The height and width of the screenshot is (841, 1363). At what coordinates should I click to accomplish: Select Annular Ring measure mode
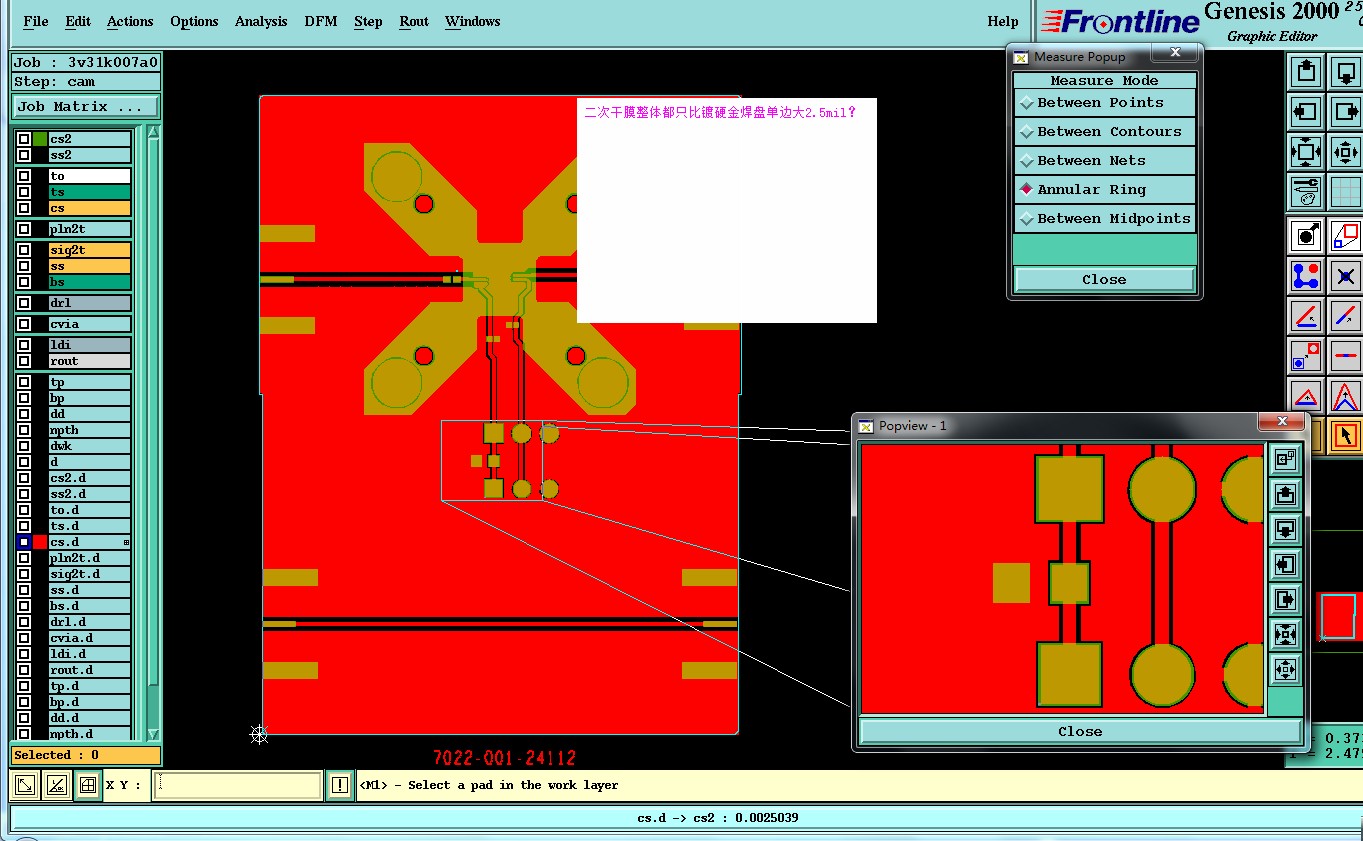(1104, 189)
